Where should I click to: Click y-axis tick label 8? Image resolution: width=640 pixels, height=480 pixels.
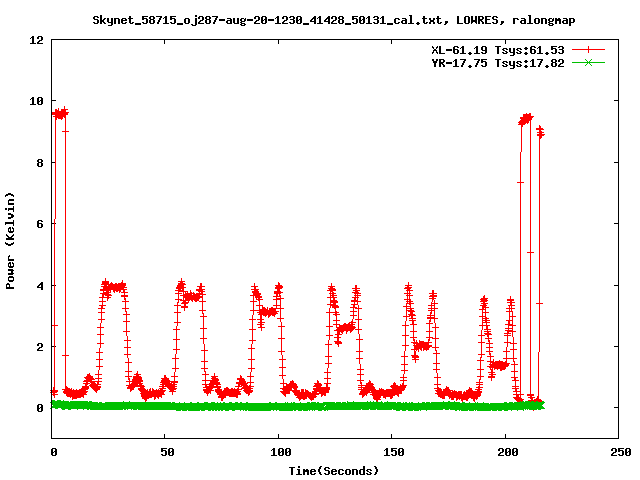(x=40, y=163)
